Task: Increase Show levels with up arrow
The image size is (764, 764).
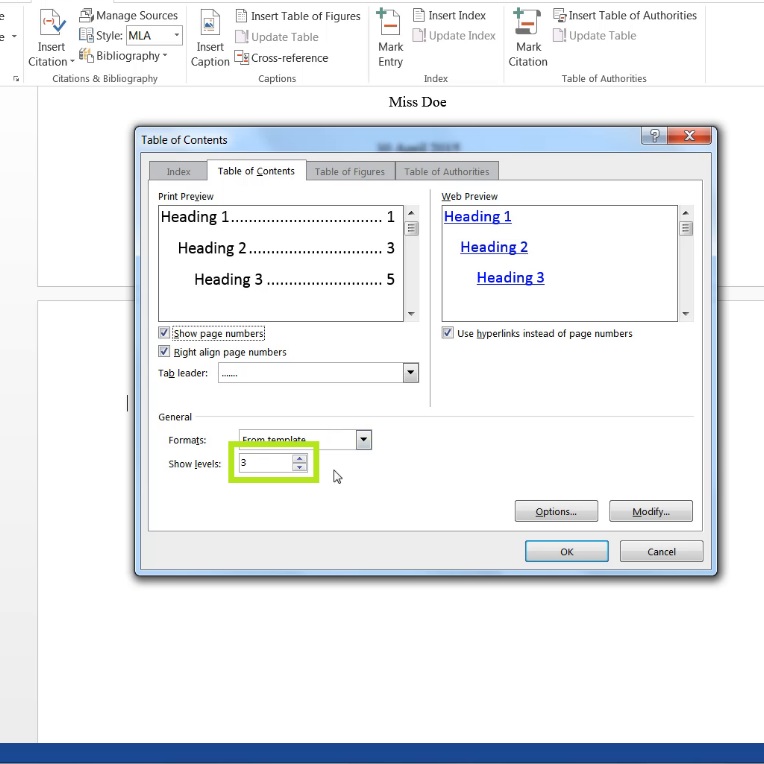Action: click(300, 458)
